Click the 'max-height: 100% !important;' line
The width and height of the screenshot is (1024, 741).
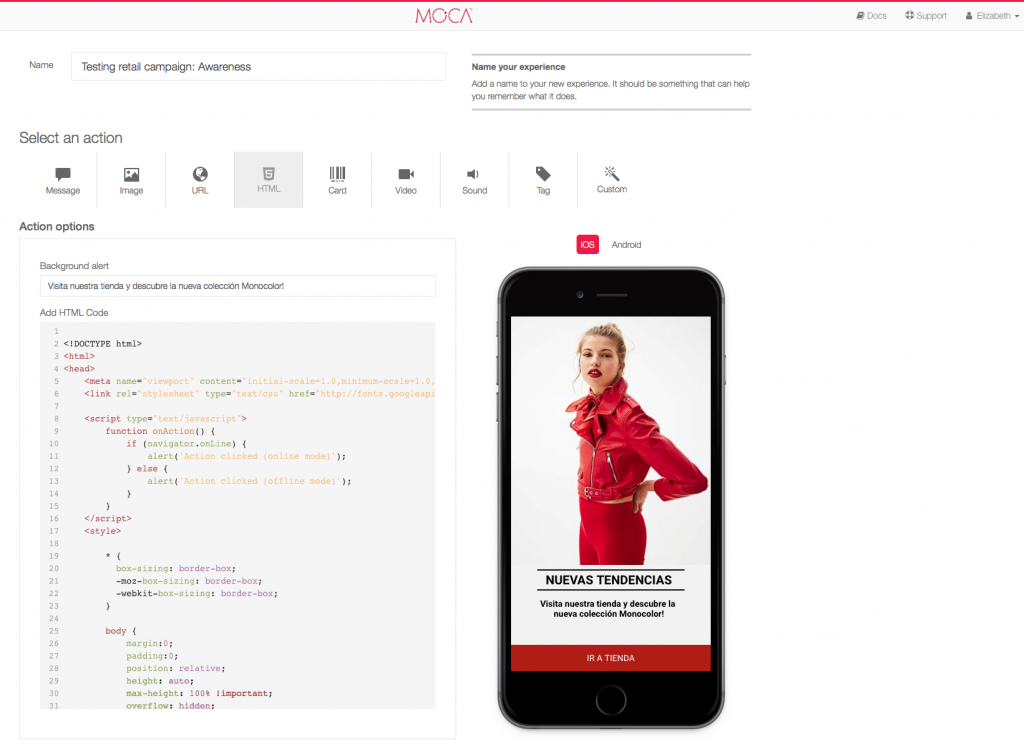(x=199, y=693)
